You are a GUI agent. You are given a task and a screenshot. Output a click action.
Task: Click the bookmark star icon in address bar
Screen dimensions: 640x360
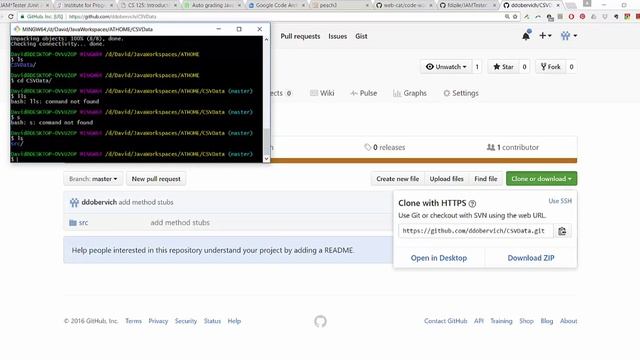pyautogui.click(x=515, y=17)
